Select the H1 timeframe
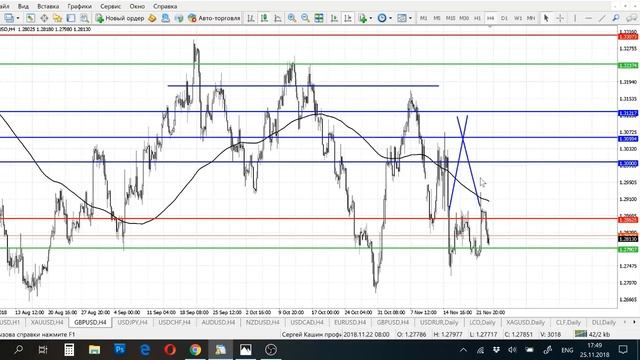 coord(477,18)
